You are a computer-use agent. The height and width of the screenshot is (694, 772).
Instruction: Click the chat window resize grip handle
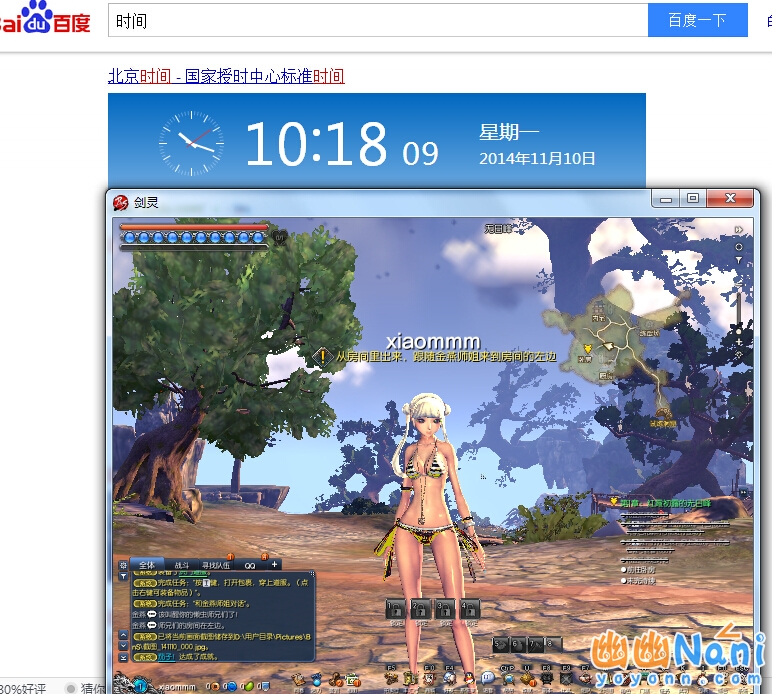pyautogui.click(x=312, y=574)
